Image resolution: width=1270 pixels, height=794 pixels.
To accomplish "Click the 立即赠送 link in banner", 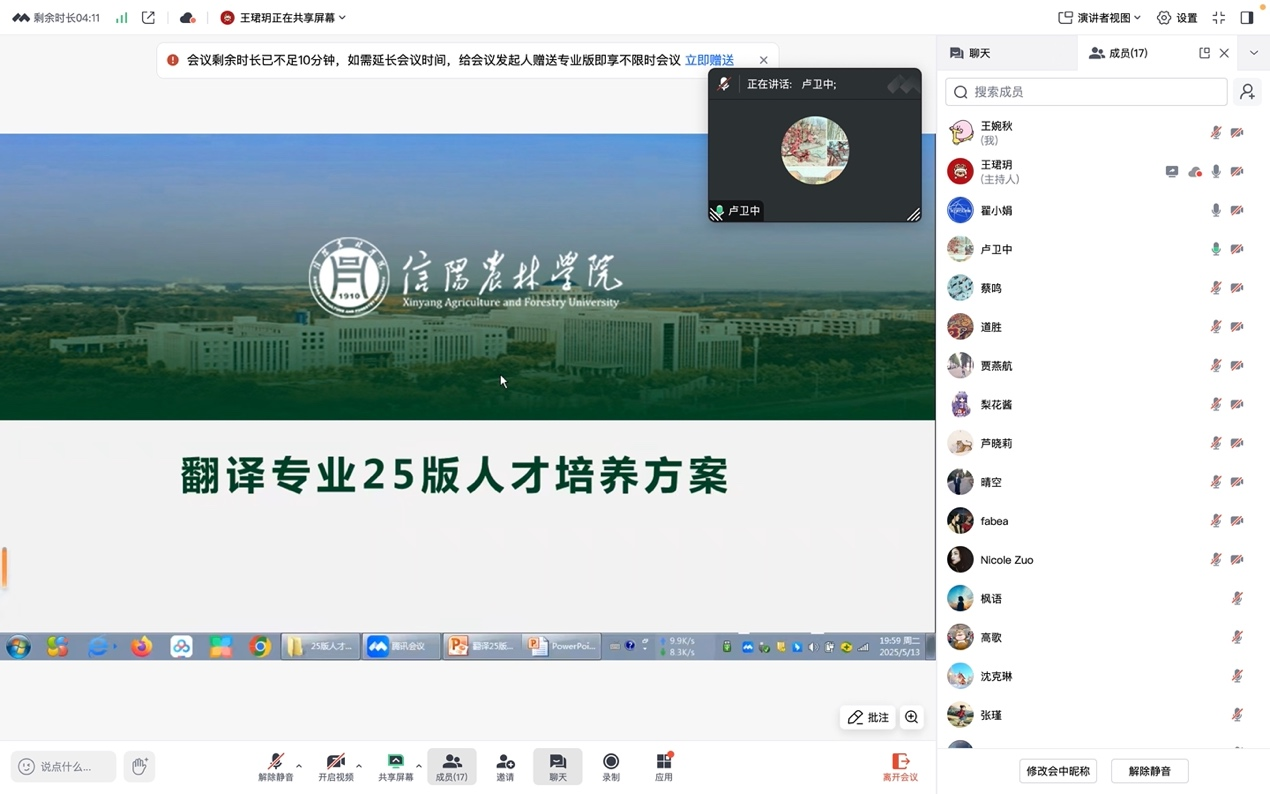I will (x=709, y=60).
